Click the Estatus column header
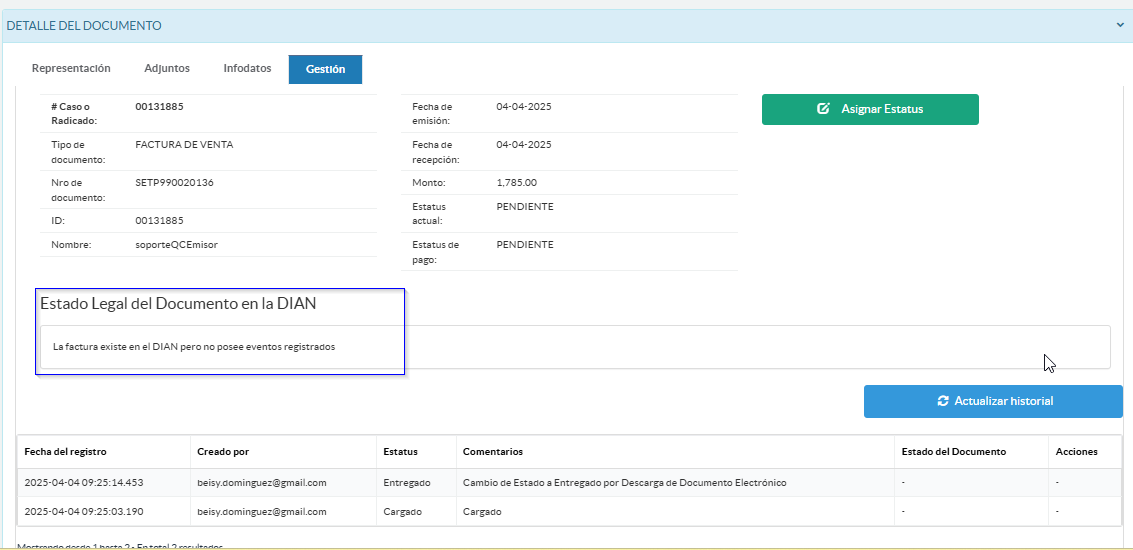1133x550 pixels. (400, 452)
